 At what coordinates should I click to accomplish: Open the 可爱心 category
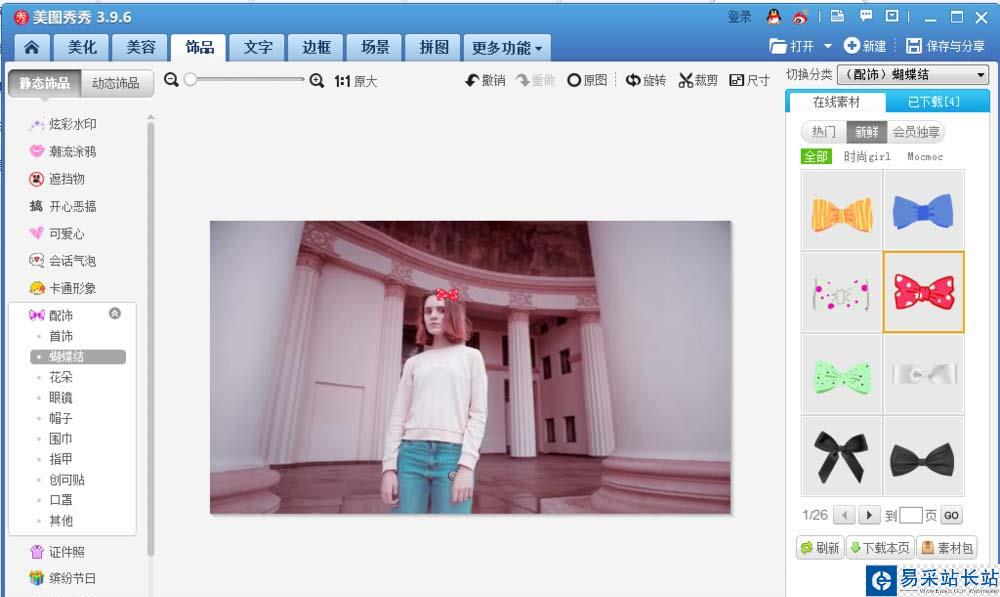(57, 233)
